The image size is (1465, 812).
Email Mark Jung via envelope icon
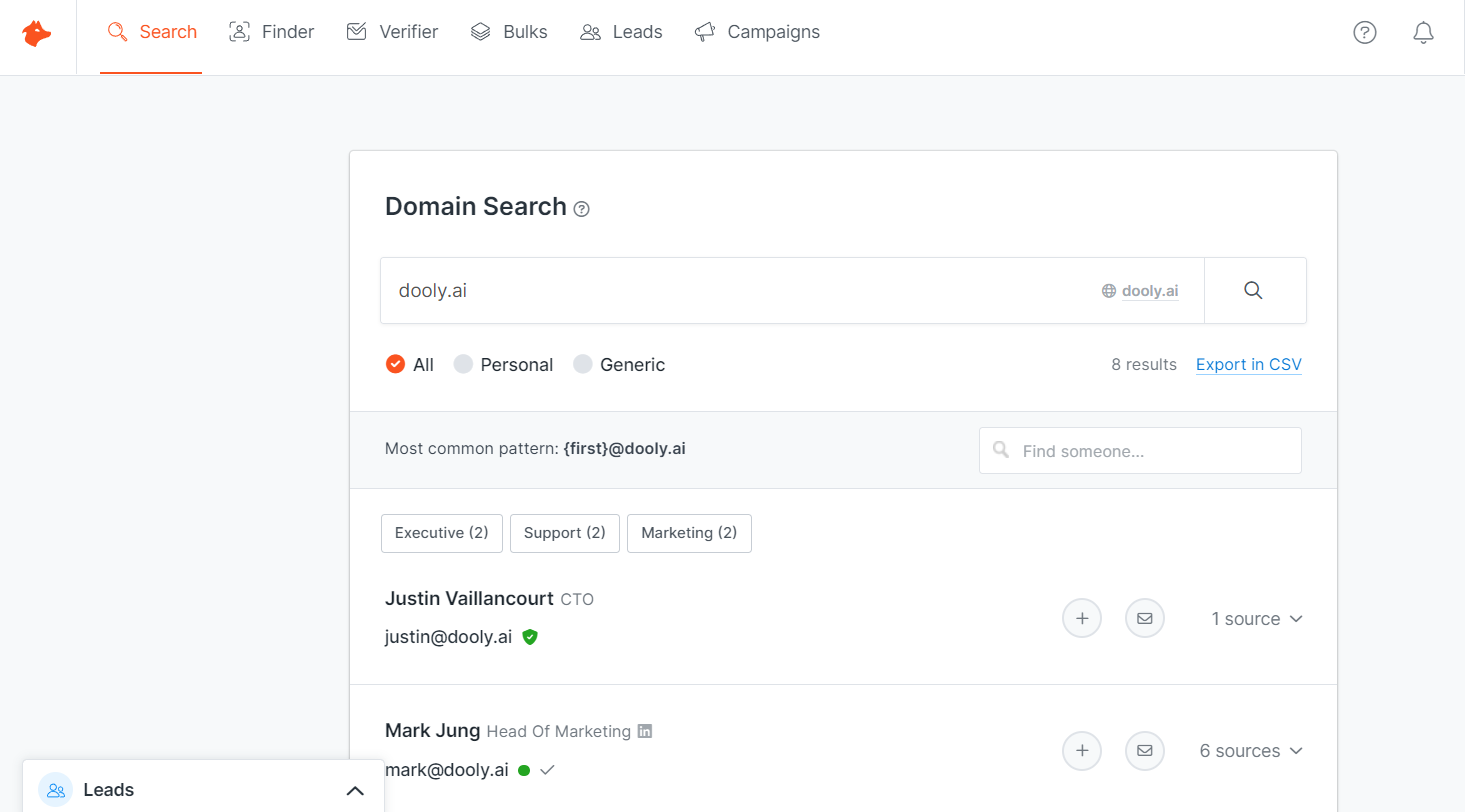1145,750
